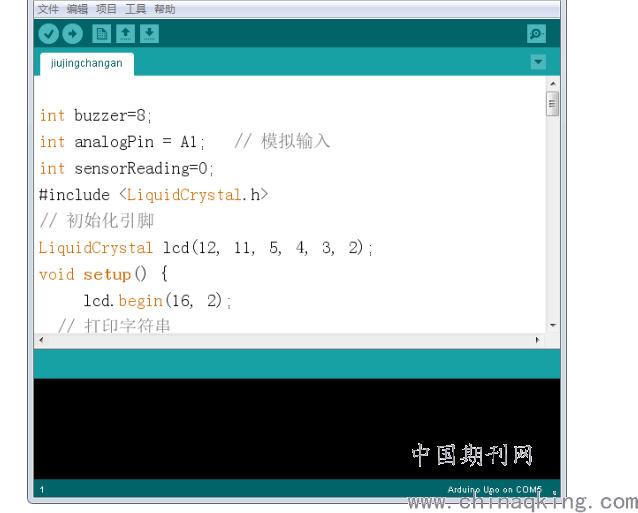
Task: Open the 文件 menu
Action: 48,9
